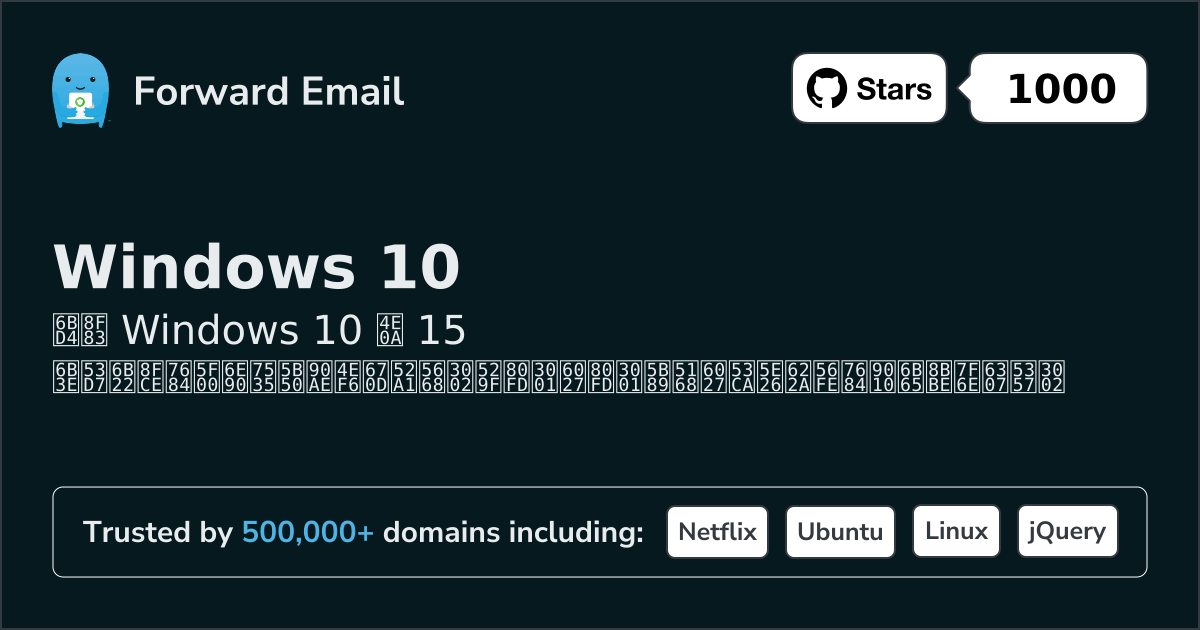Choose the Linux badge
The image size is (1200, 630).
956,532
